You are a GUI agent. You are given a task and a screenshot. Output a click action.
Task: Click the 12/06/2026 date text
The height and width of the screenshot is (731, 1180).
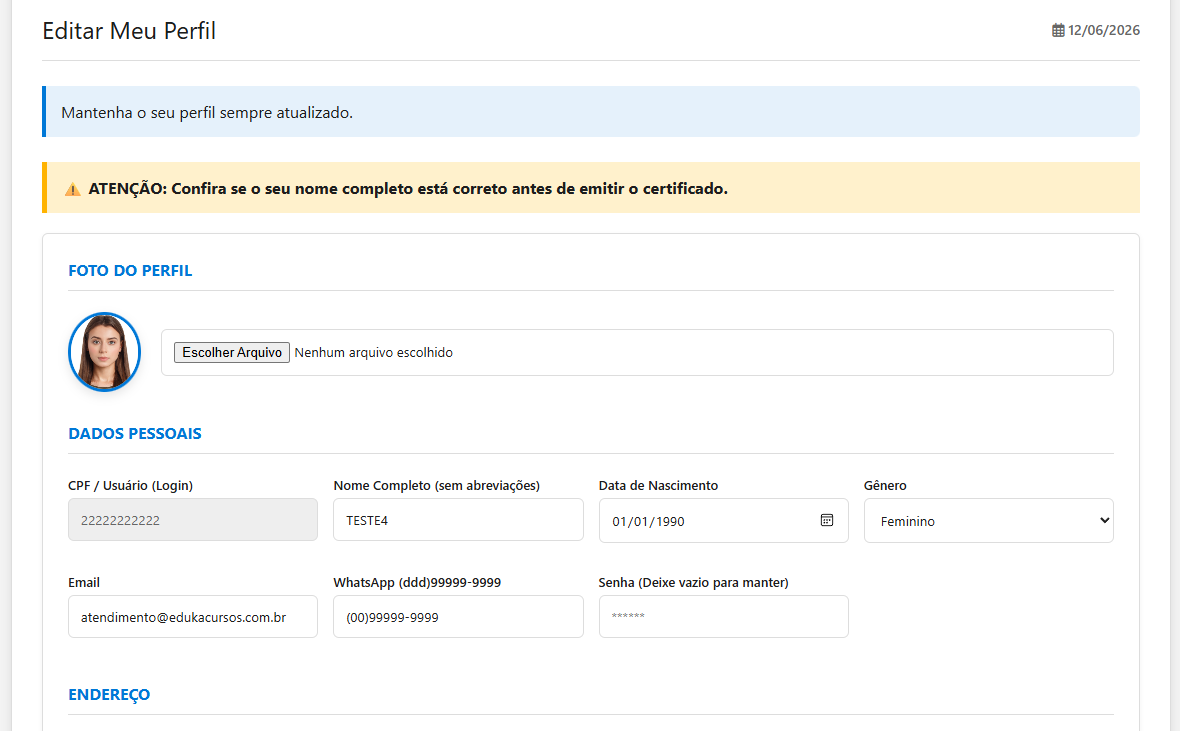[x=1103, y=30]
